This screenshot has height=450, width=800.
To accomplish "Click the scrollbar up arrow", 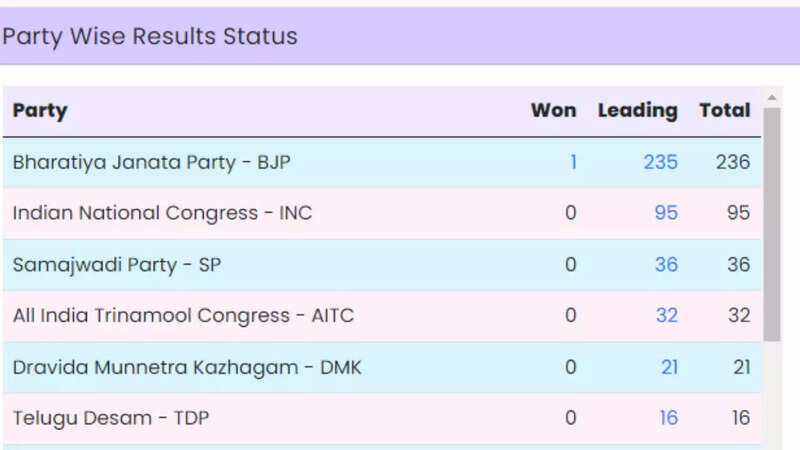I will pos(771,97).
